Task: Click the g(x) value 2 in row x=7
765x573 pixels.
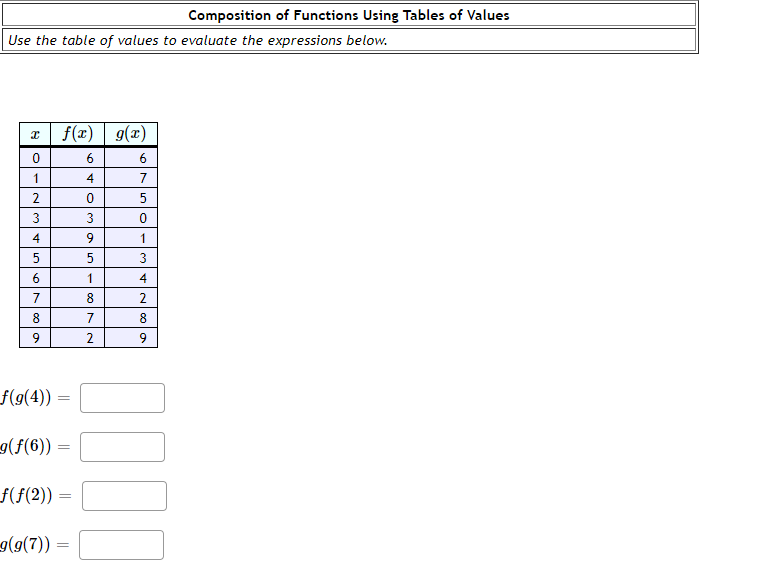Action: point(143,298)
